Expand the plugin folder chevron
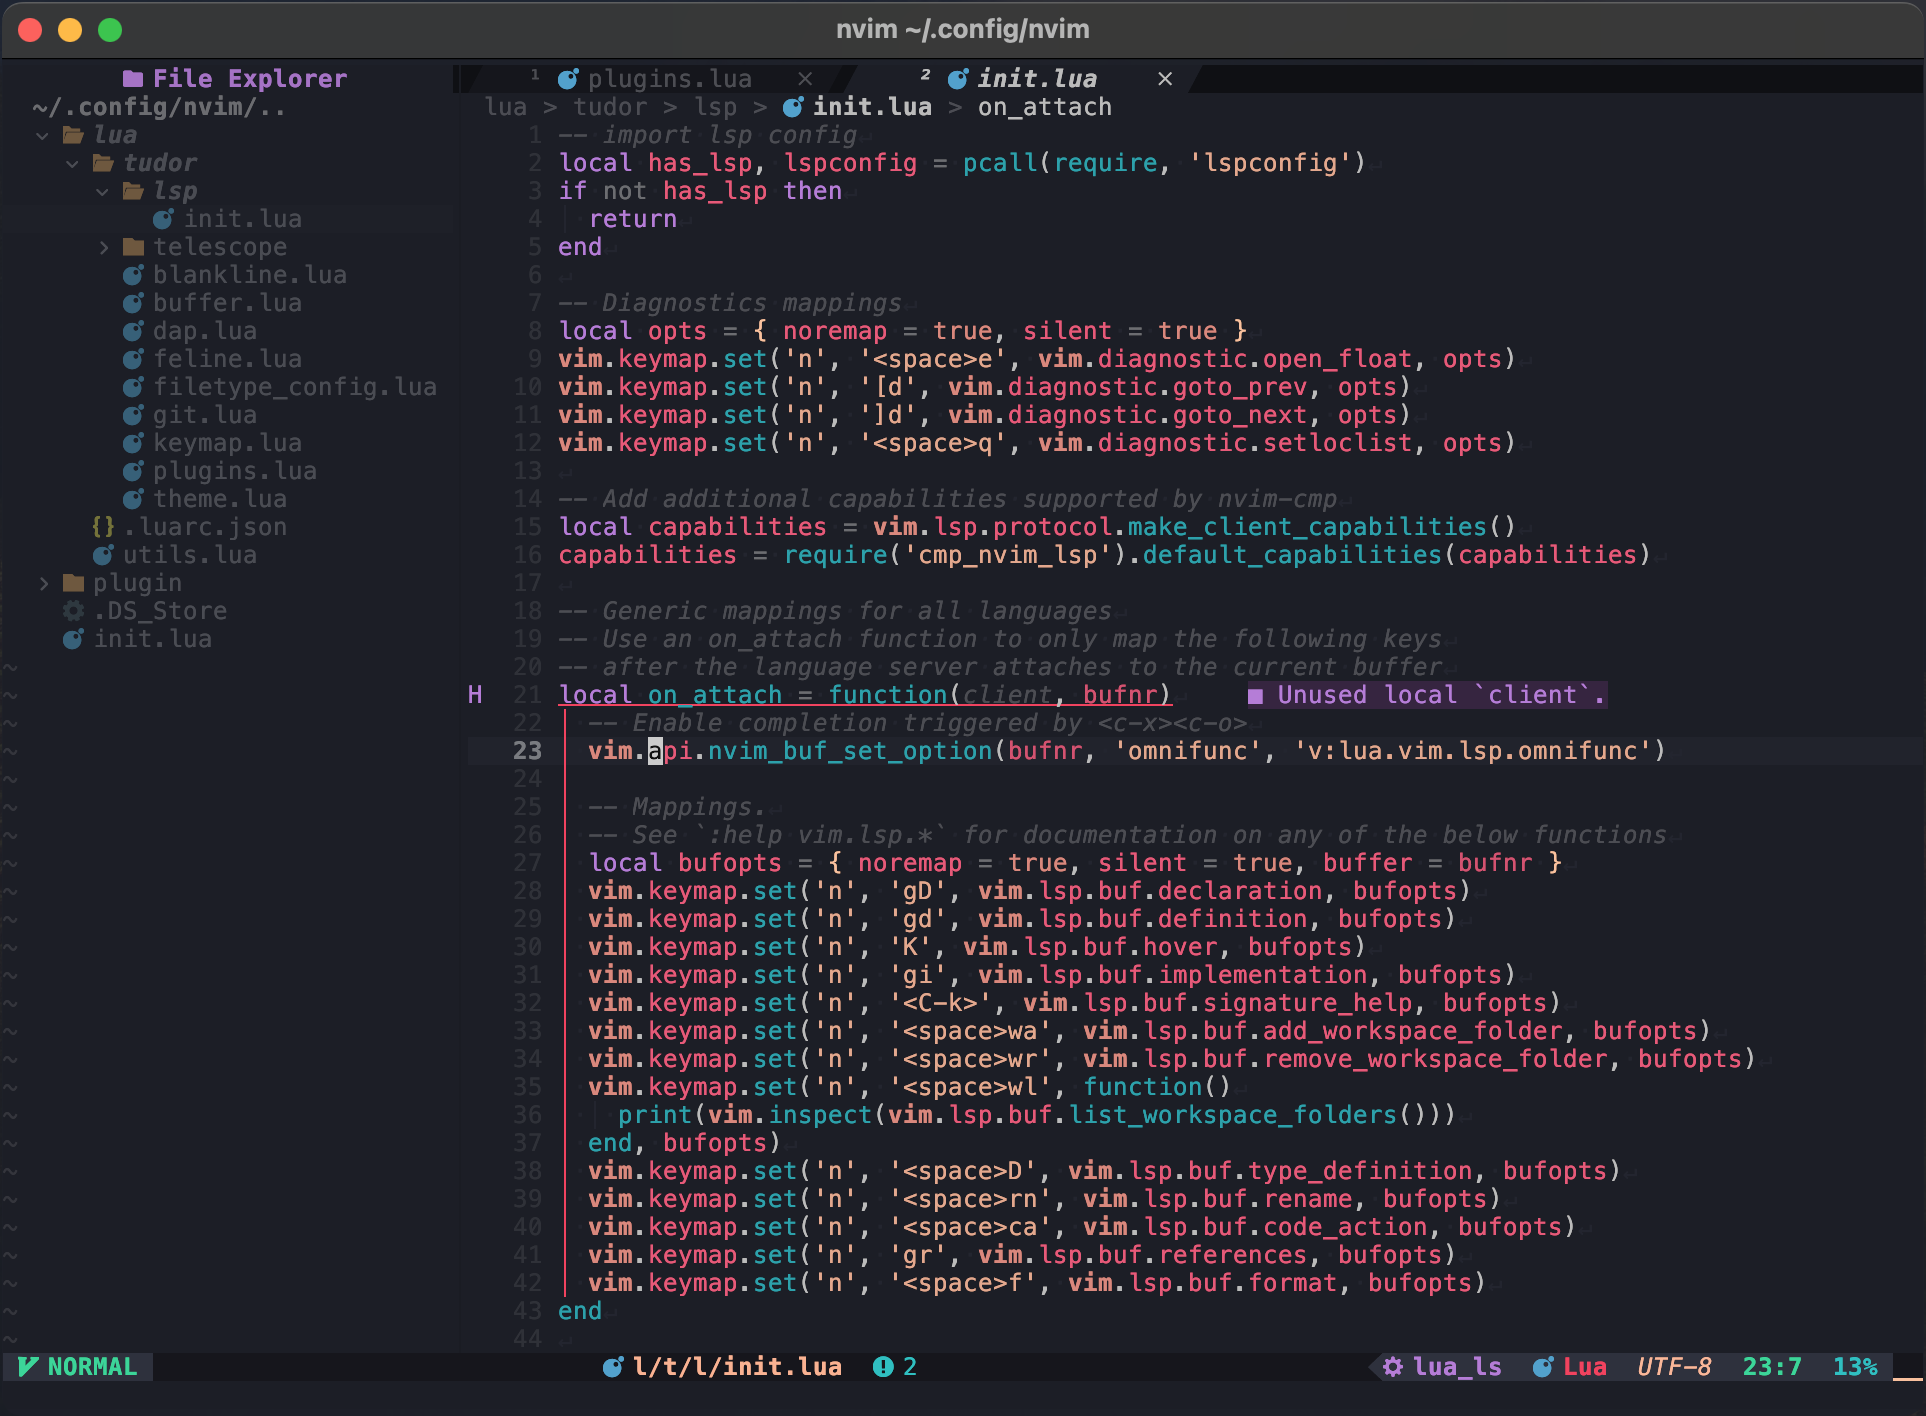Viewport: 1926px width, 1416px height. tap(43, 583)
